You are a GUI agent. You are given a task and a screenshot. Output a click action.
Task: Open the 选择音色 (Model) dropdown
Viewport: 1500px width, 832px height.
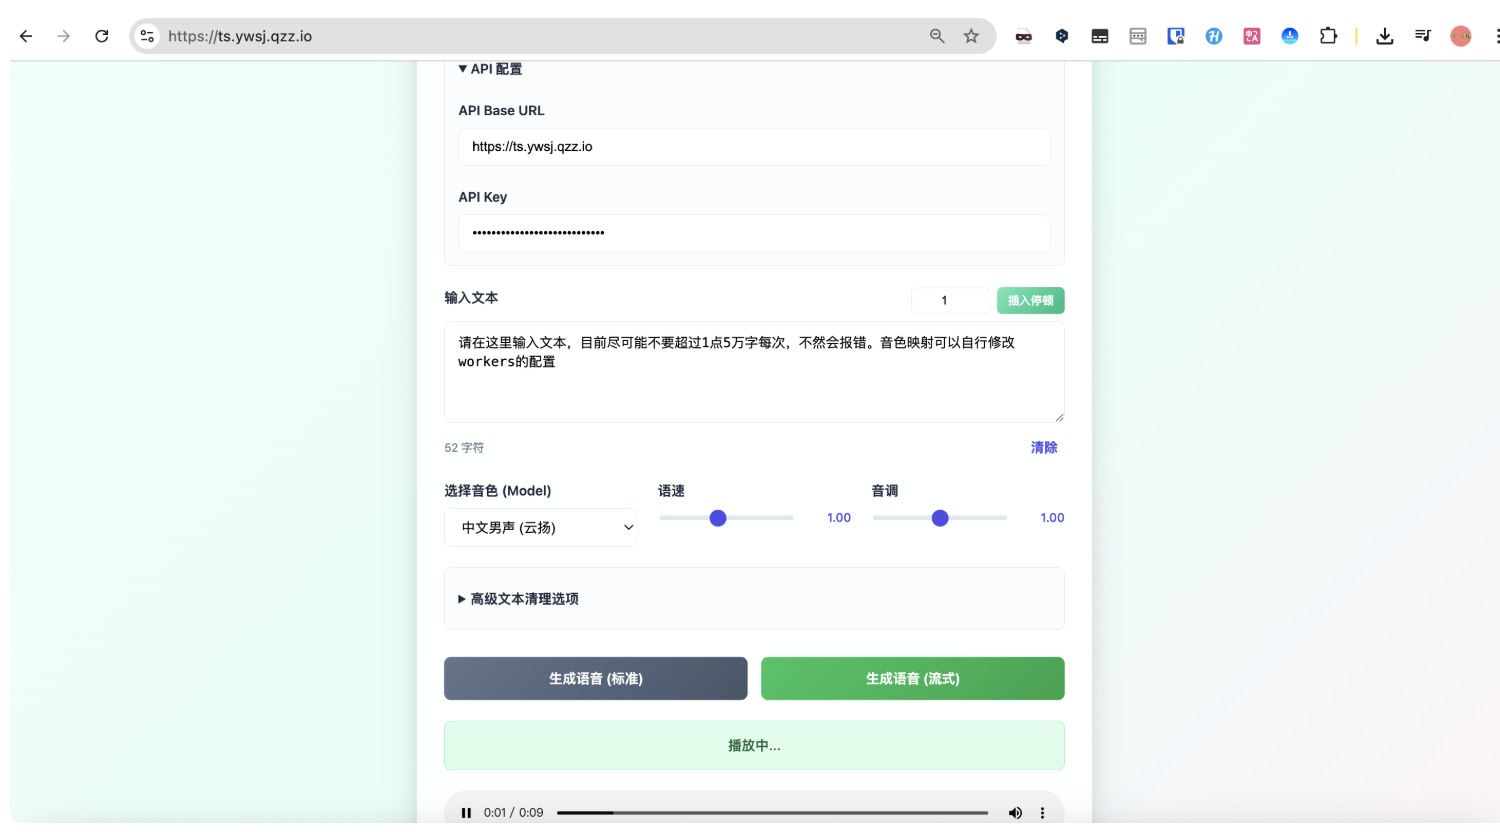(x=540, y=527)
